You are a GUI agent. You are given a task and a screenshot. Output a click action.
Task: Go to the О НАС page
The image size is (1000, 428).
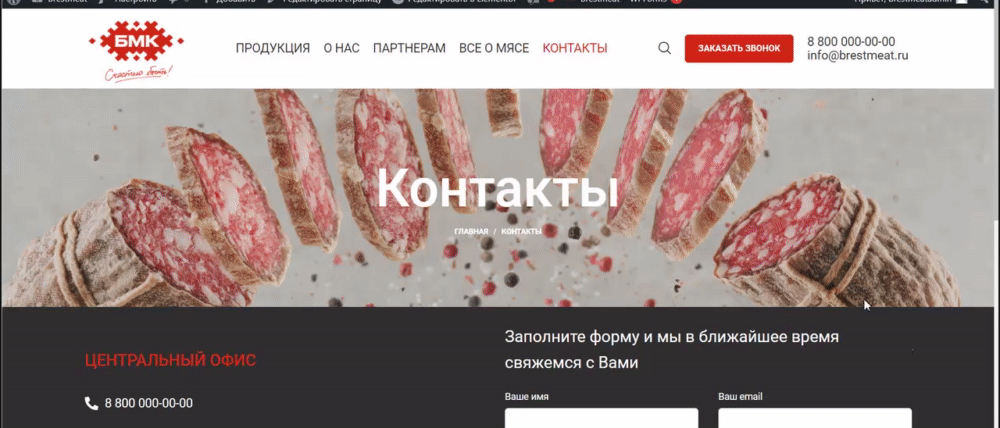[341, 48]
